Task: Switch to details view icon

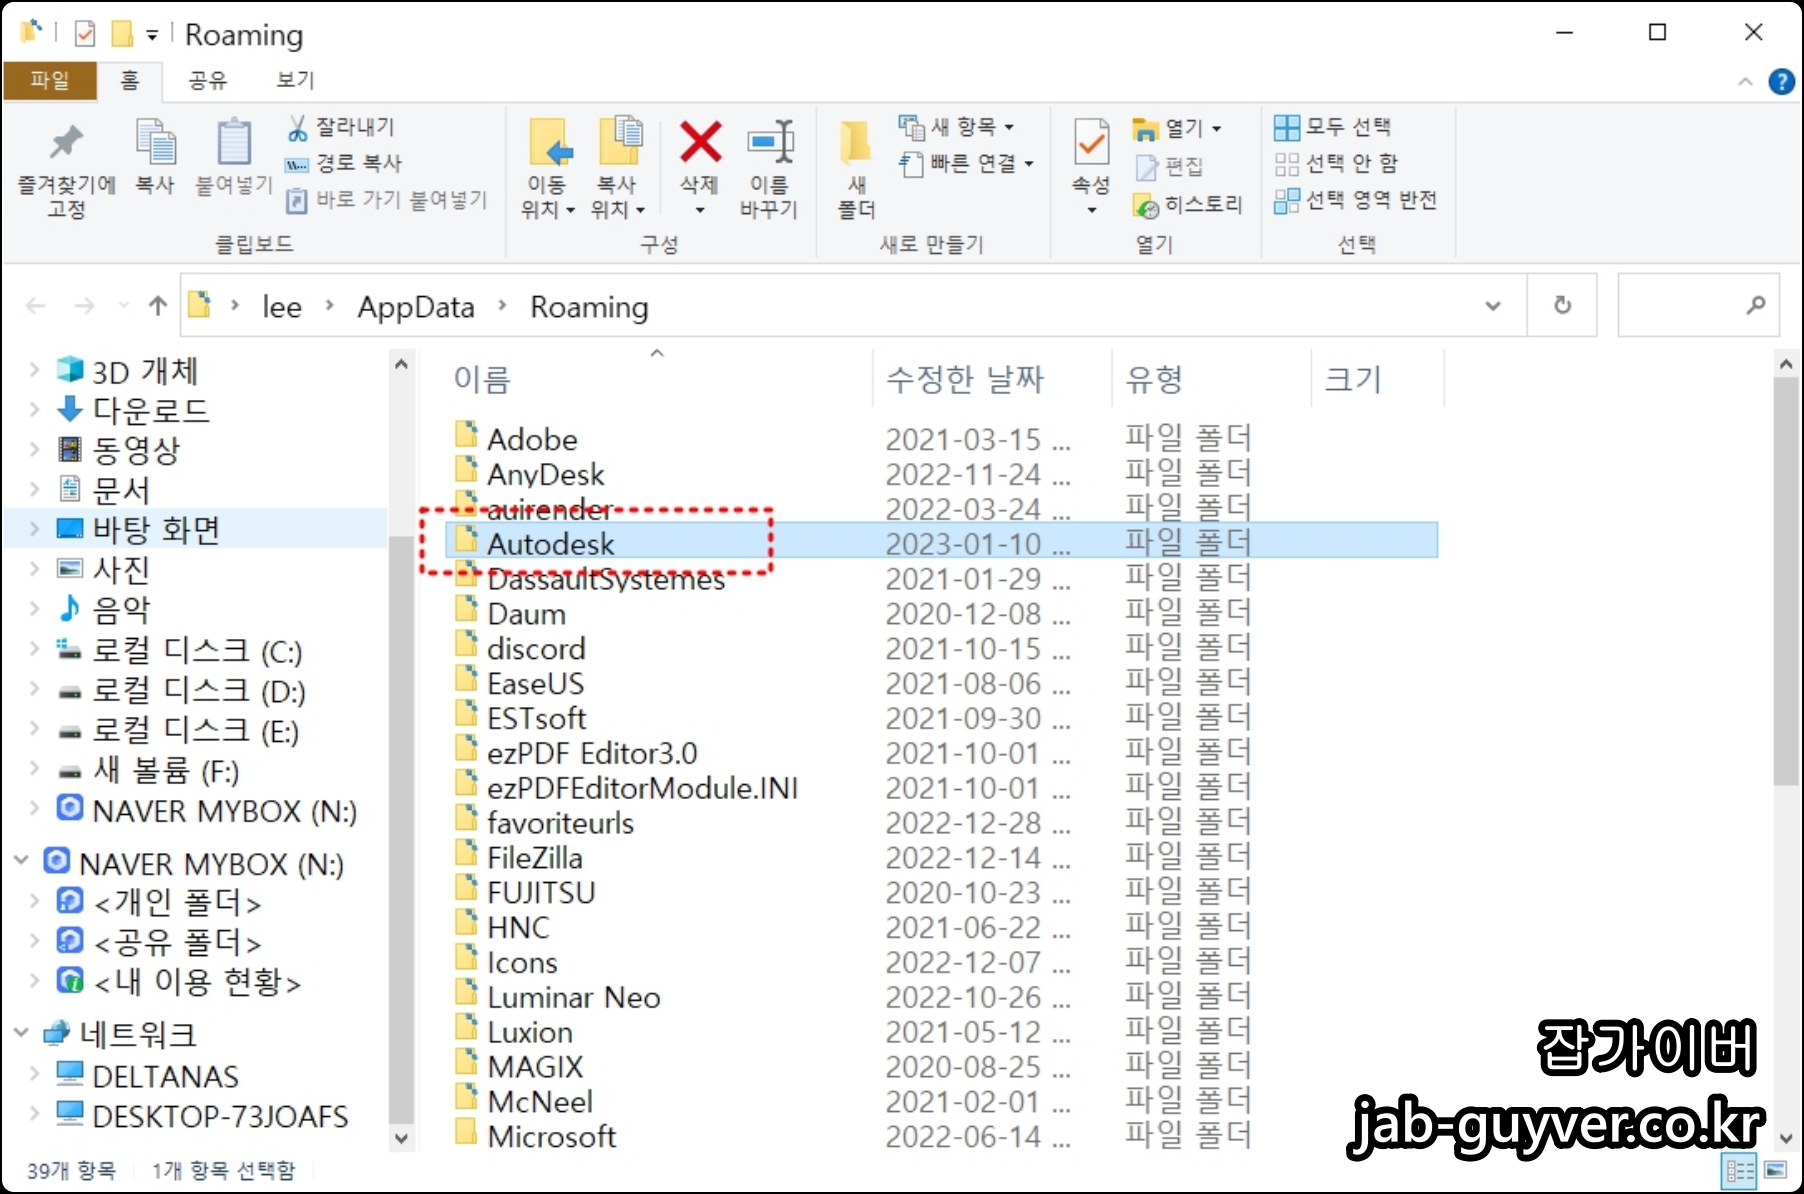Action: pyautogui.click(x=1740, y=1170)
